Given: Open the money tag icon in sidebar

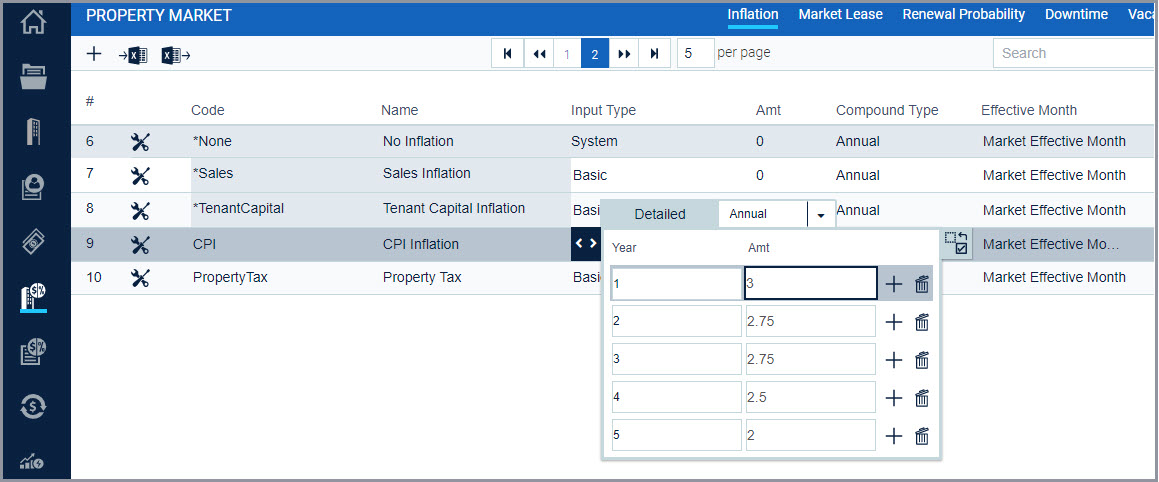Looking at the screenshot, I should 33,242.
